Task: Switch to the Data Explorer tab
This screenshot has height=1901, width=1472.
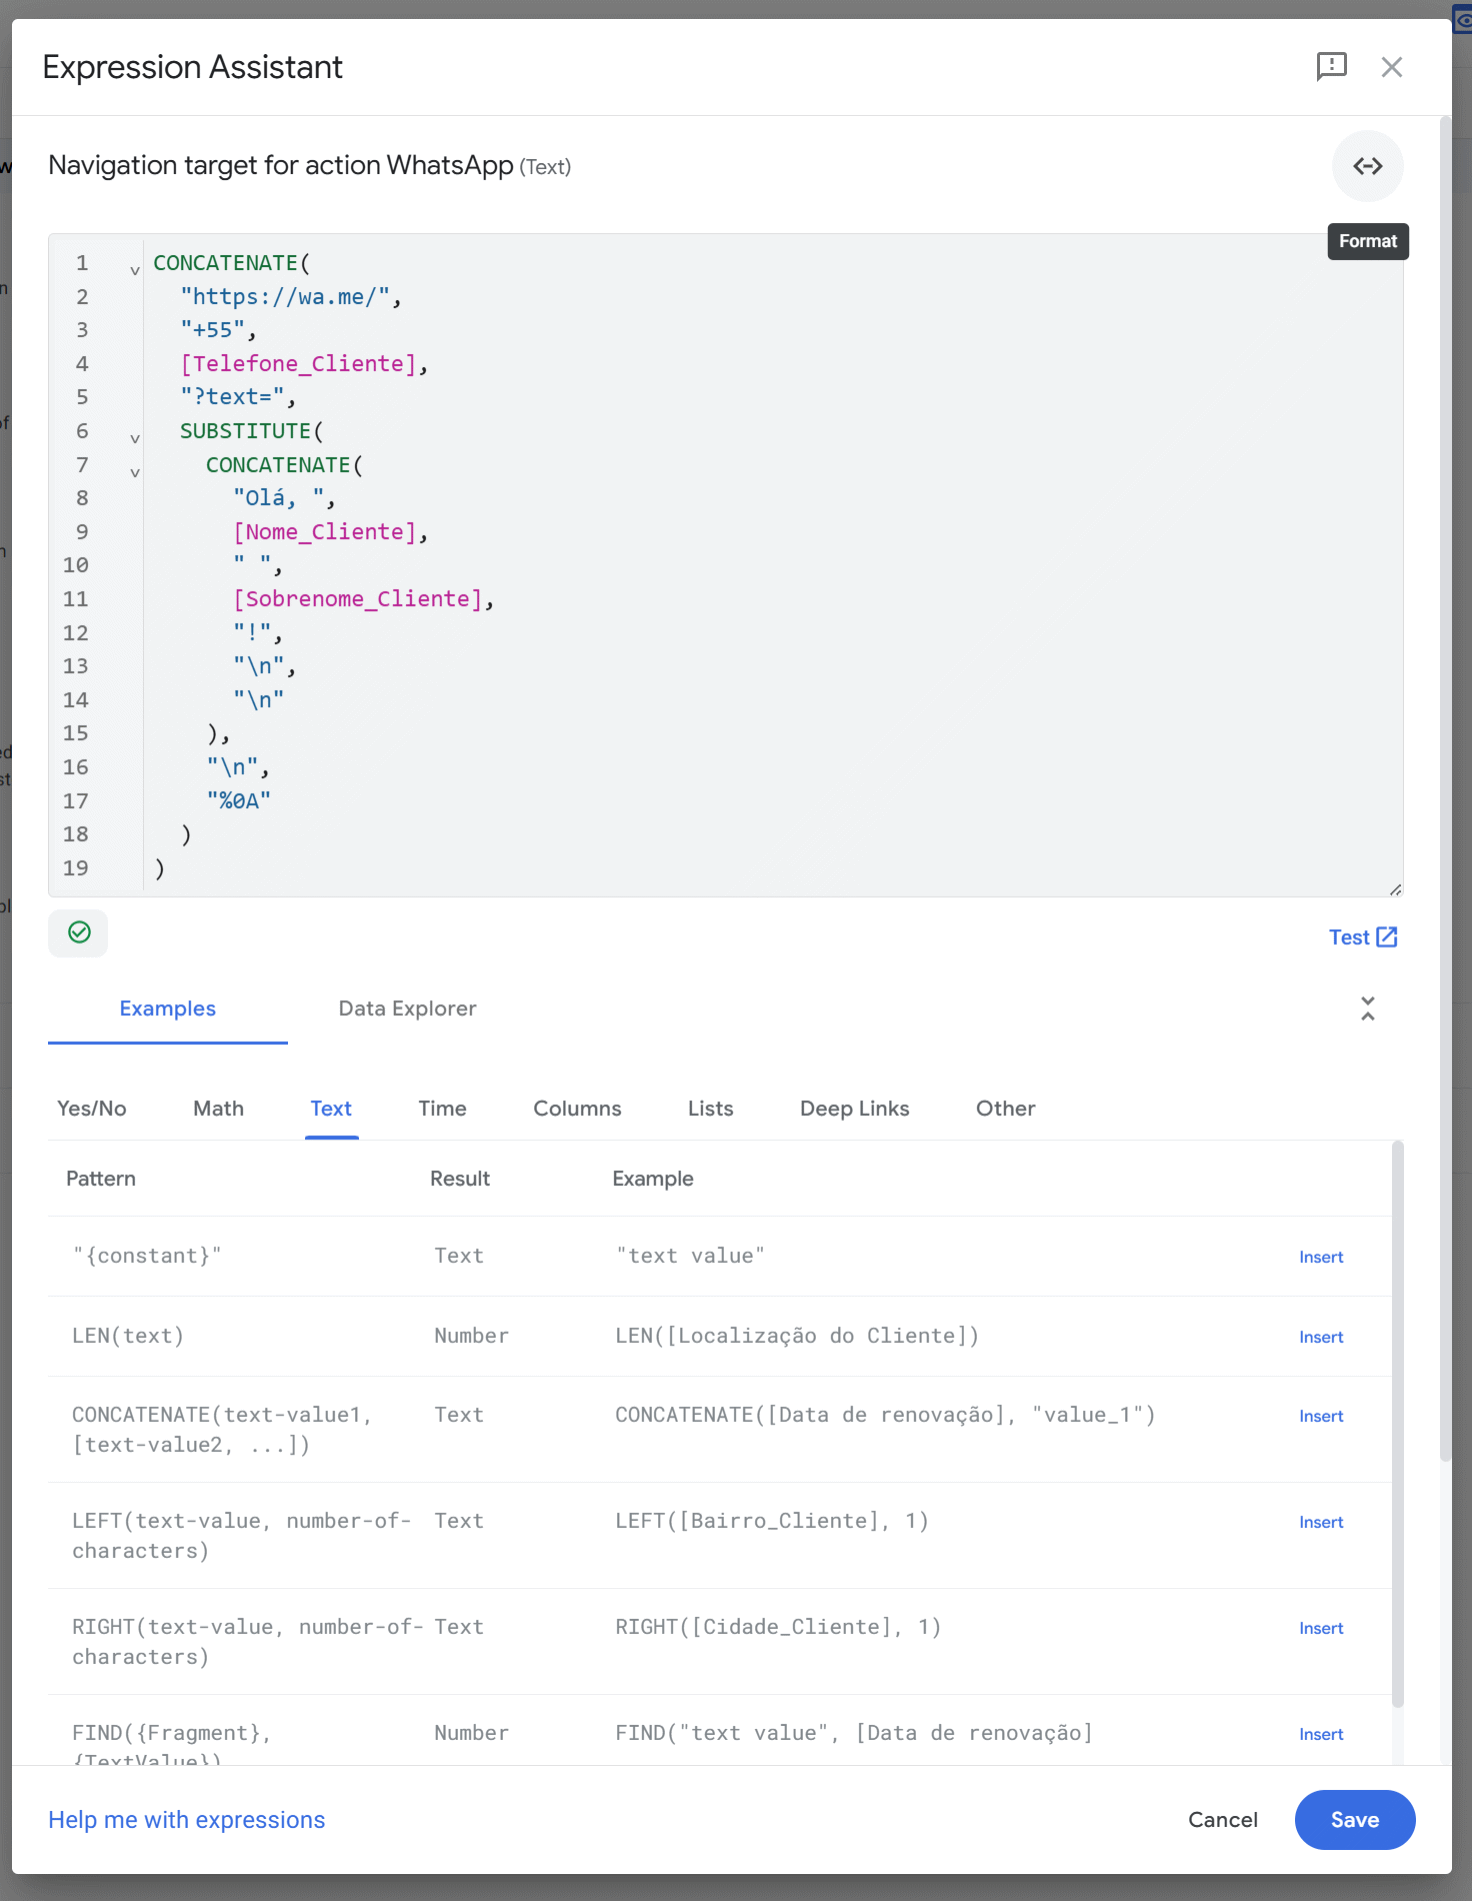Action: click(407, 1008)
